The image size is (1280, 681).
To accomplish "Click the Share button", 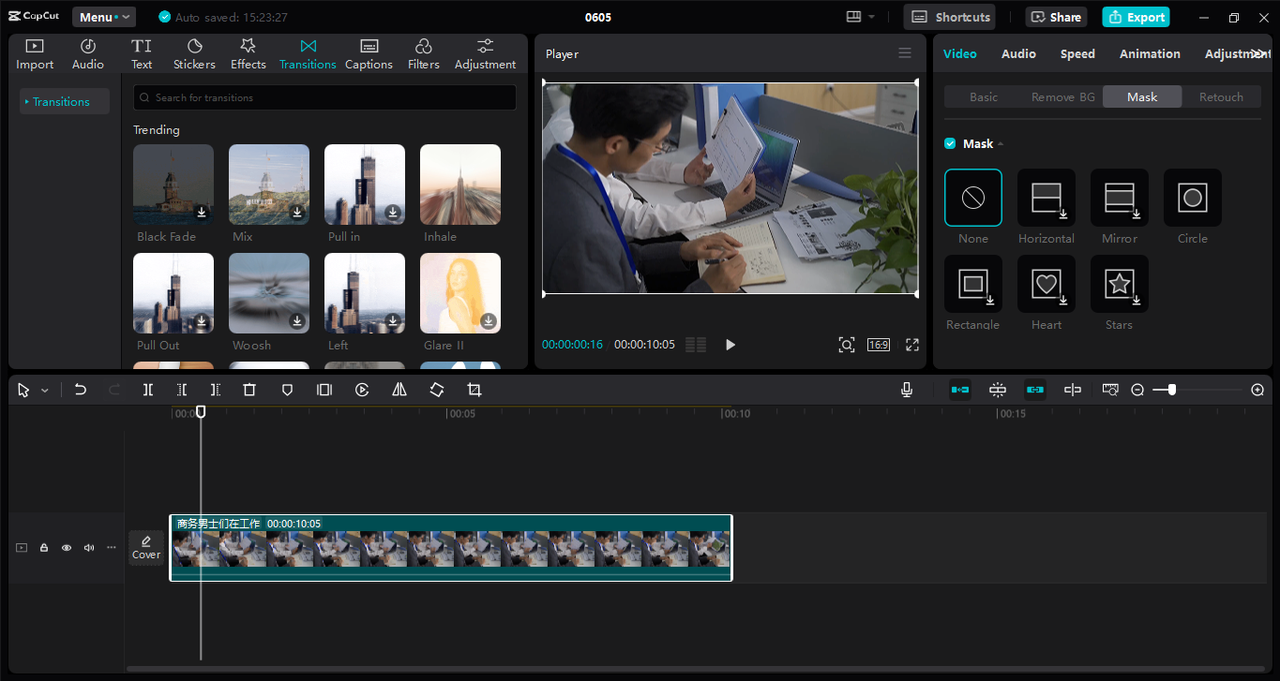I will click(x=1056, y=17).
